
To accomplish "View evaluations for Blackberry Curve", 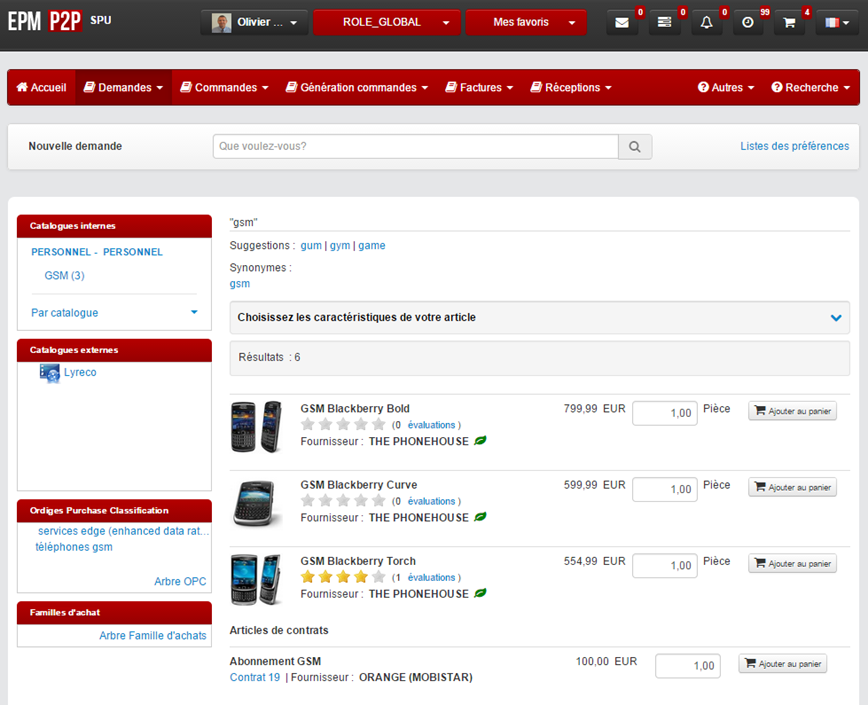I will point(431,501).
